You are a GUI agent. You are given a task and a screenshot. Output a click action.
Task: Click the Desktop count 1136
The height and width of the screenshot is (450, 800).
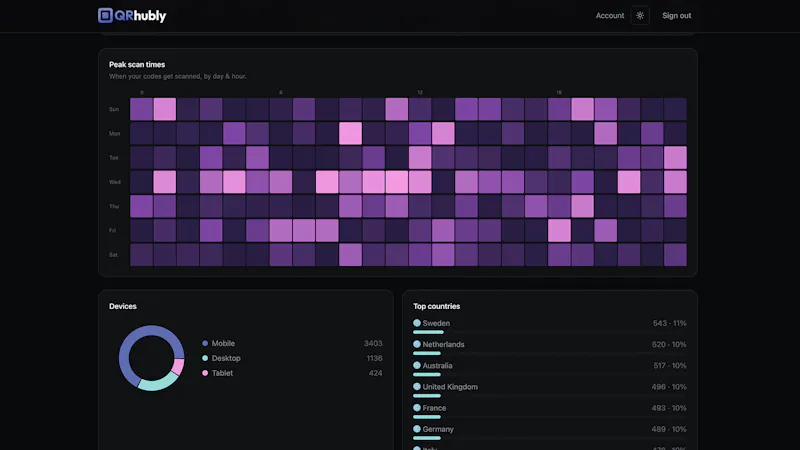click(374, 358)
